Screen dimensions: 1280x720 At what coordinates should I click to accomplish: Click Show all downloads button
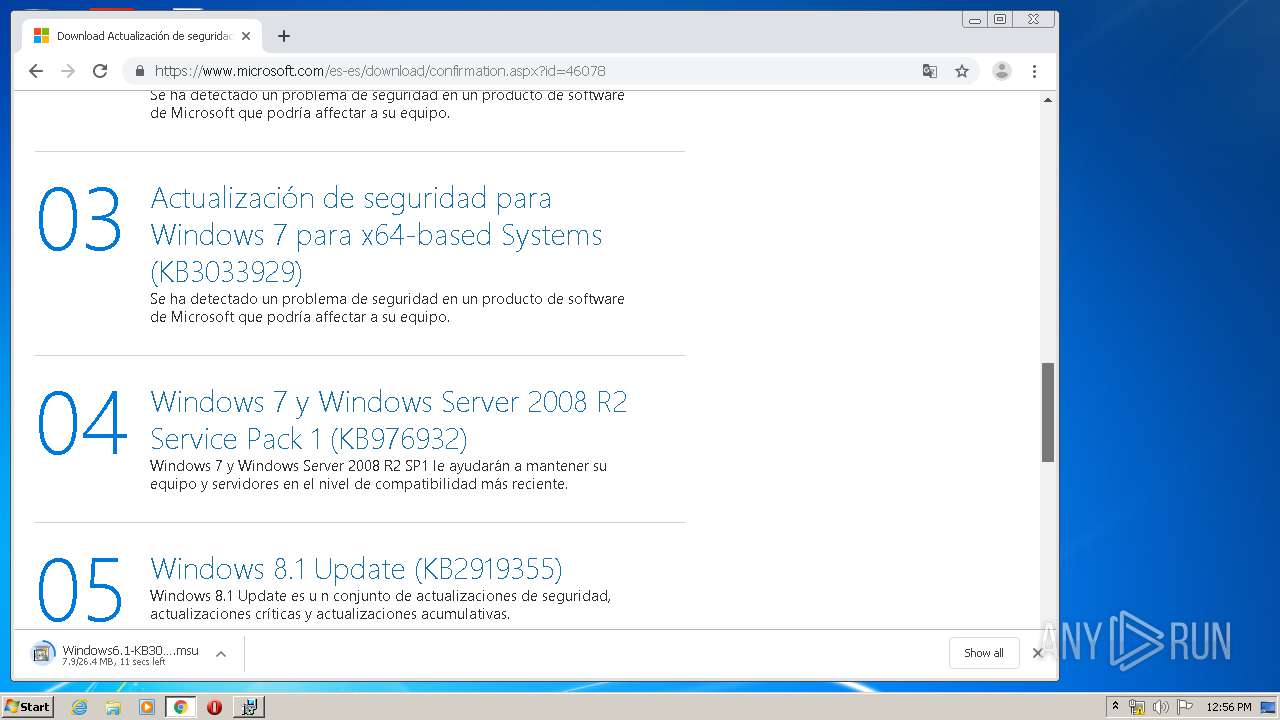point(984,653)
